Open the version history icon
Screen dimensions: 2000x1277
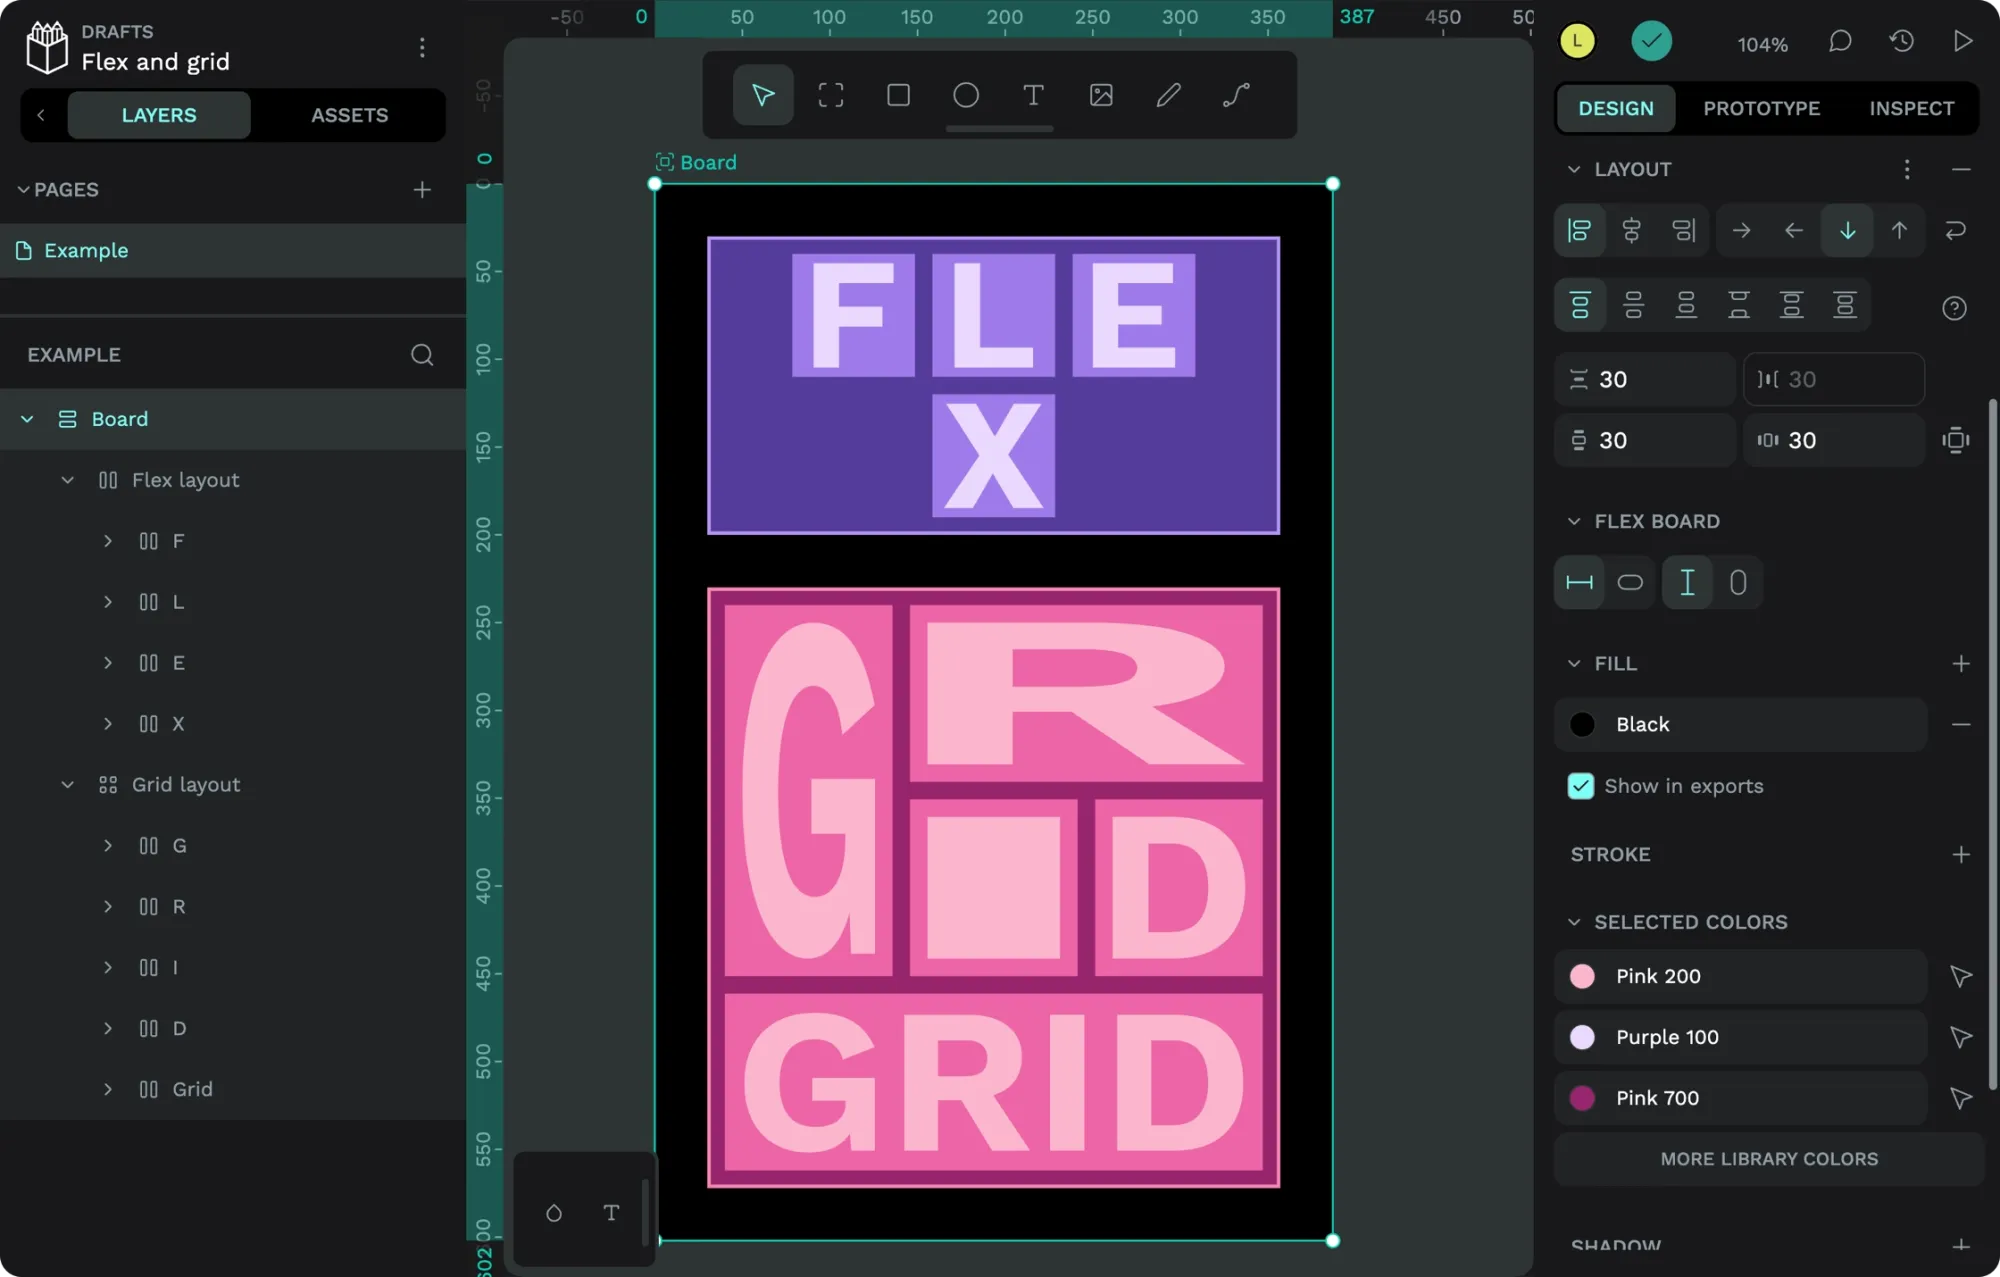tap(1901, 42)
